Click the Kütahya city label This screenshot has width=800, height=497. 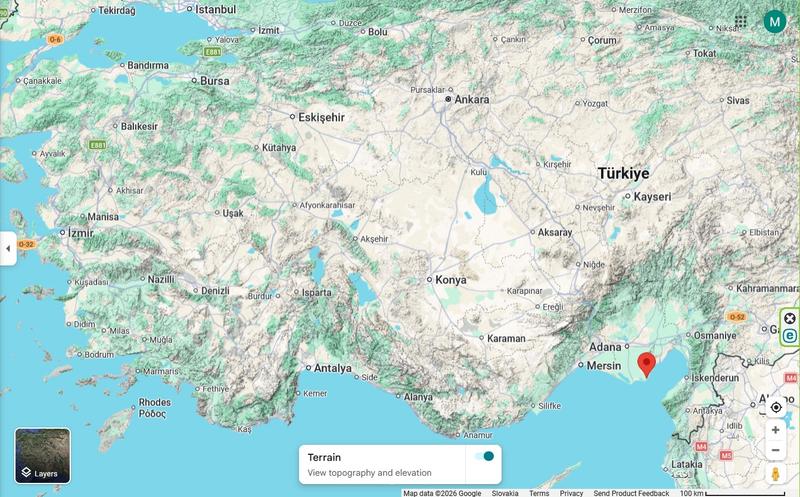pyautogui.click(x=279, y=147)
